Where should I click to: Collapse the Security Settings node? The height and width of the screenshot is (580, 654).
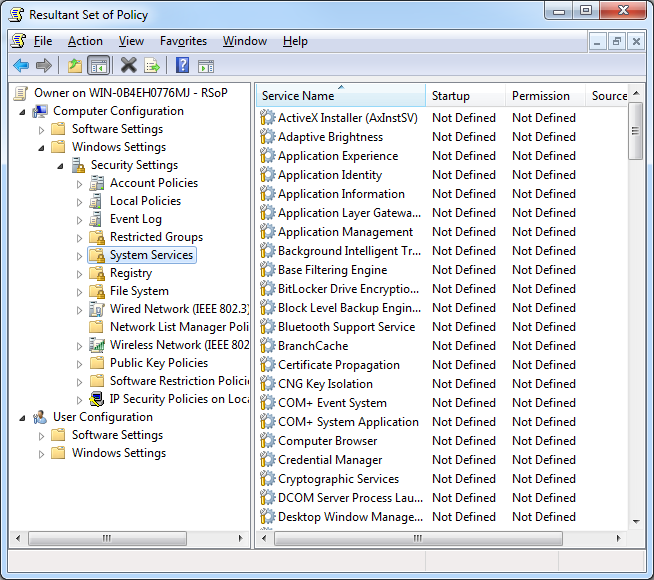click(60, 166)
